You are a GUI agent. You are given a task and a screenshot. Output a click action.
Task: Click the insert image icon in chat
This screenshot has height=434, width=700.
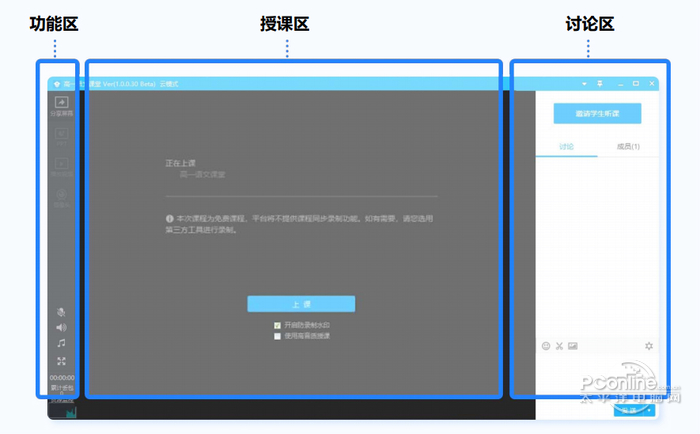tap(573, 346)
